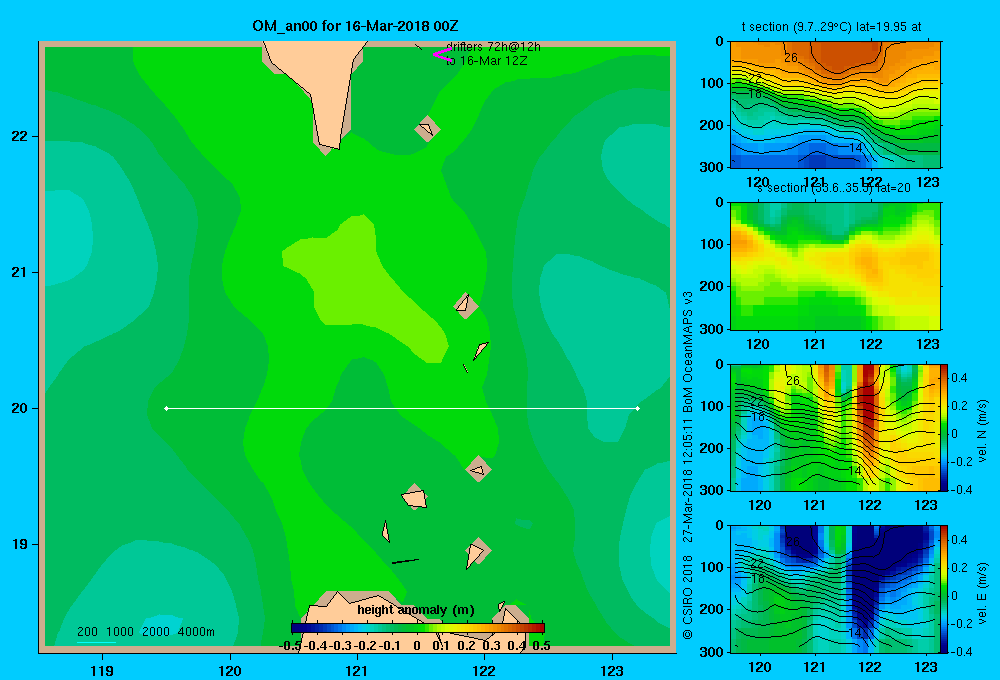Click longitude 123 below vel. E section

coord(926,667)
